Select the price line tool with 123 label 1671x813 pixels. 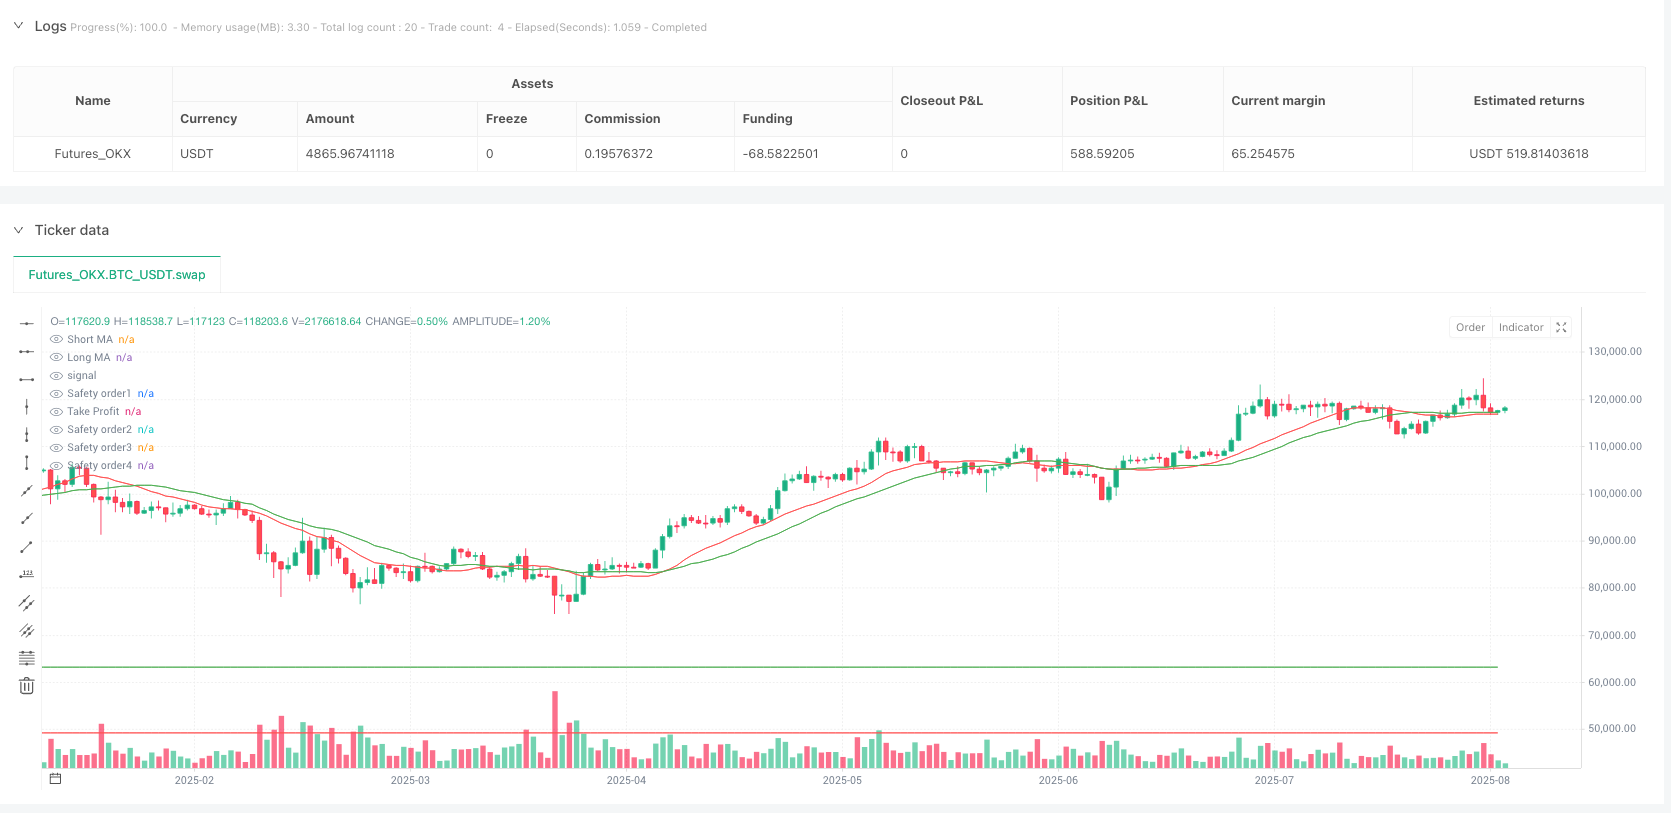point(27,574)
